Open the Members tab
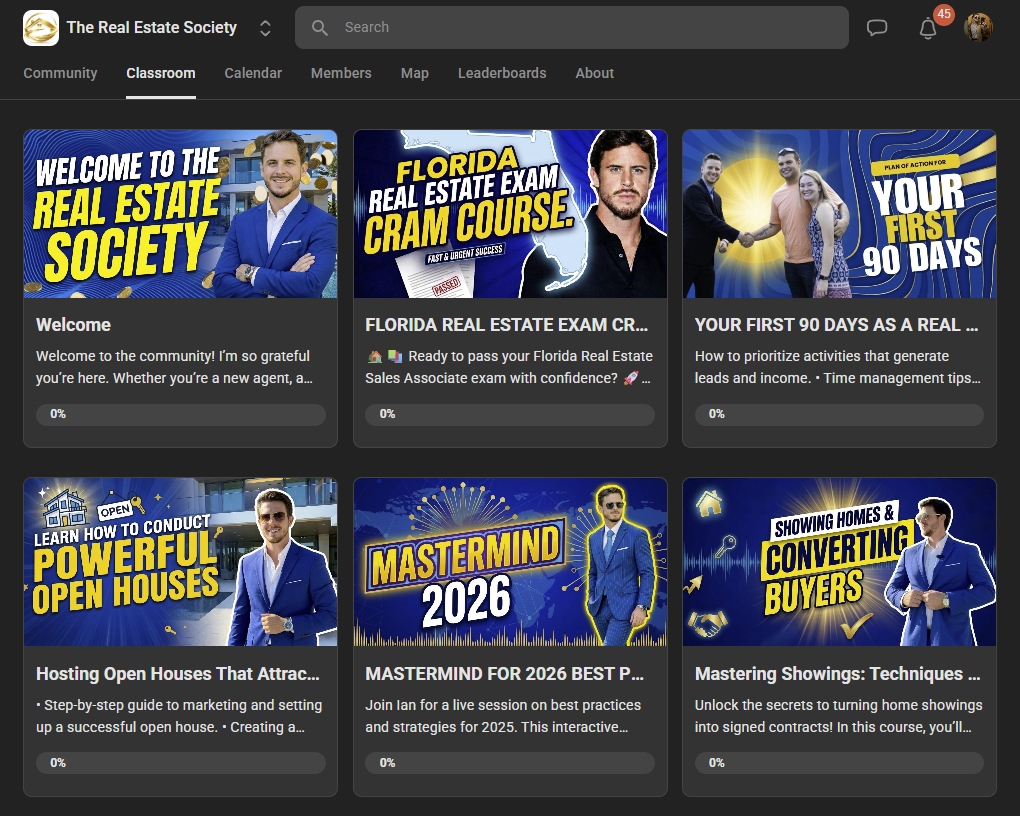This screenshot has height=816, width=1020. pyautogui.click(x=341, y=73)
